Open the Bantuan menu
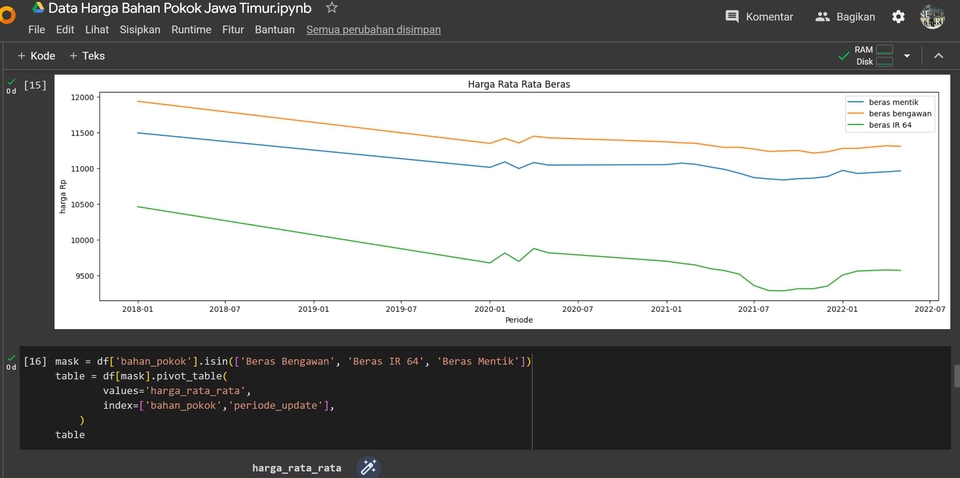This screenshot has width=960, height=478. tap(274, 29)
